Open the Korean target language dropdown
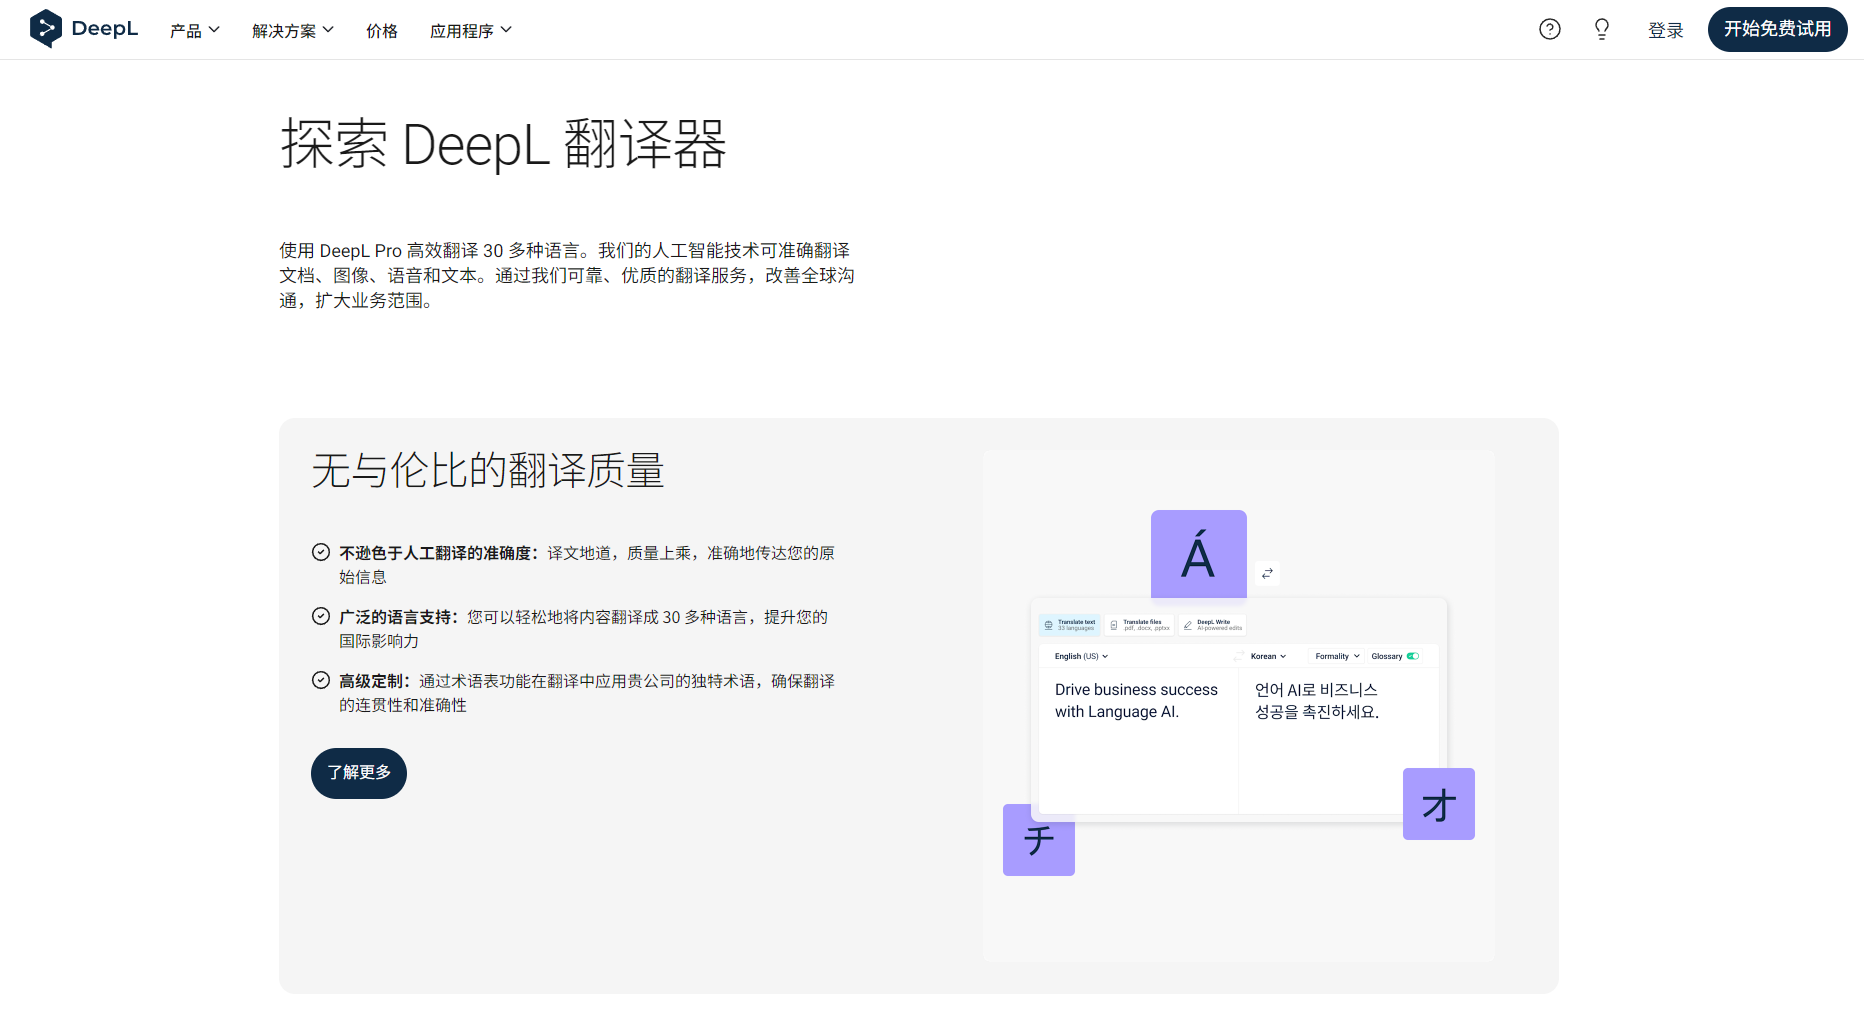The width and height of the screenshot is (1864, 1009). tap(1266, 656)
